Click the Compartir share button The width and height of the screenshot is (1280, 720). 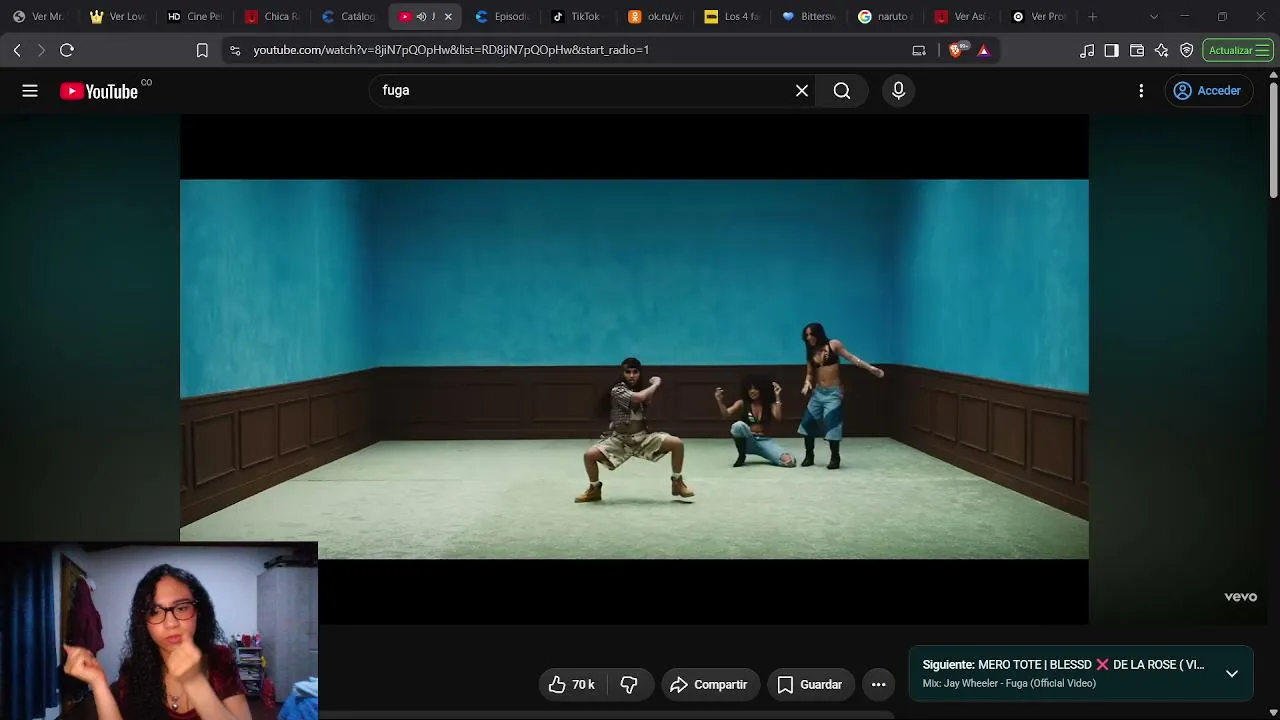pos(709,685)
